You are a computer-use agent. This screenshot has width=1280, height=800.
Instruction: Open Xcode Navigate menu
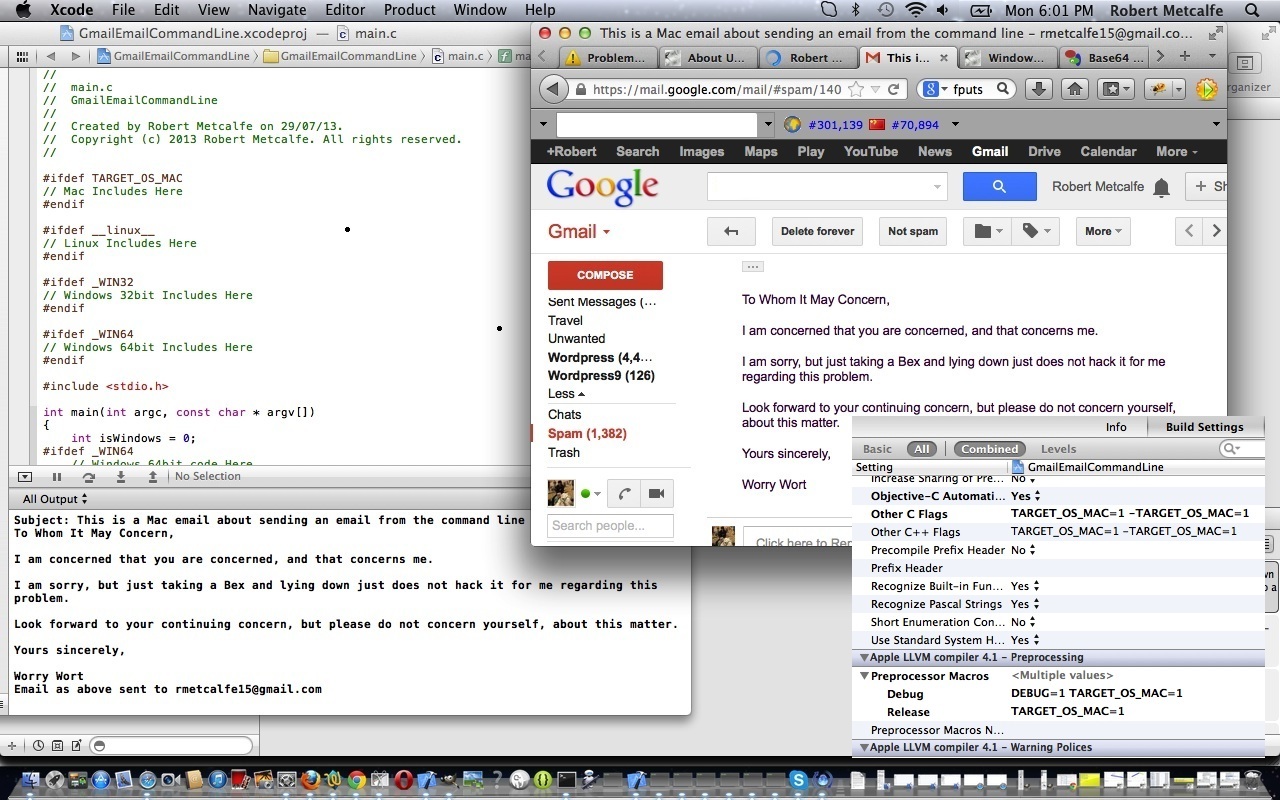click(277, 10)
